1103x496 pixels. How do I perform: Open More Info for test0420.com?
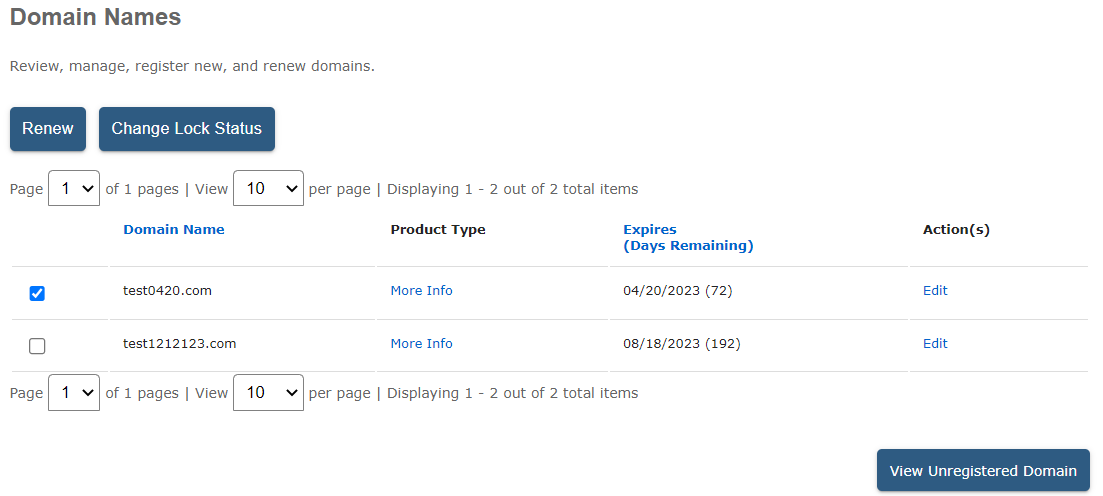point(421,291)
